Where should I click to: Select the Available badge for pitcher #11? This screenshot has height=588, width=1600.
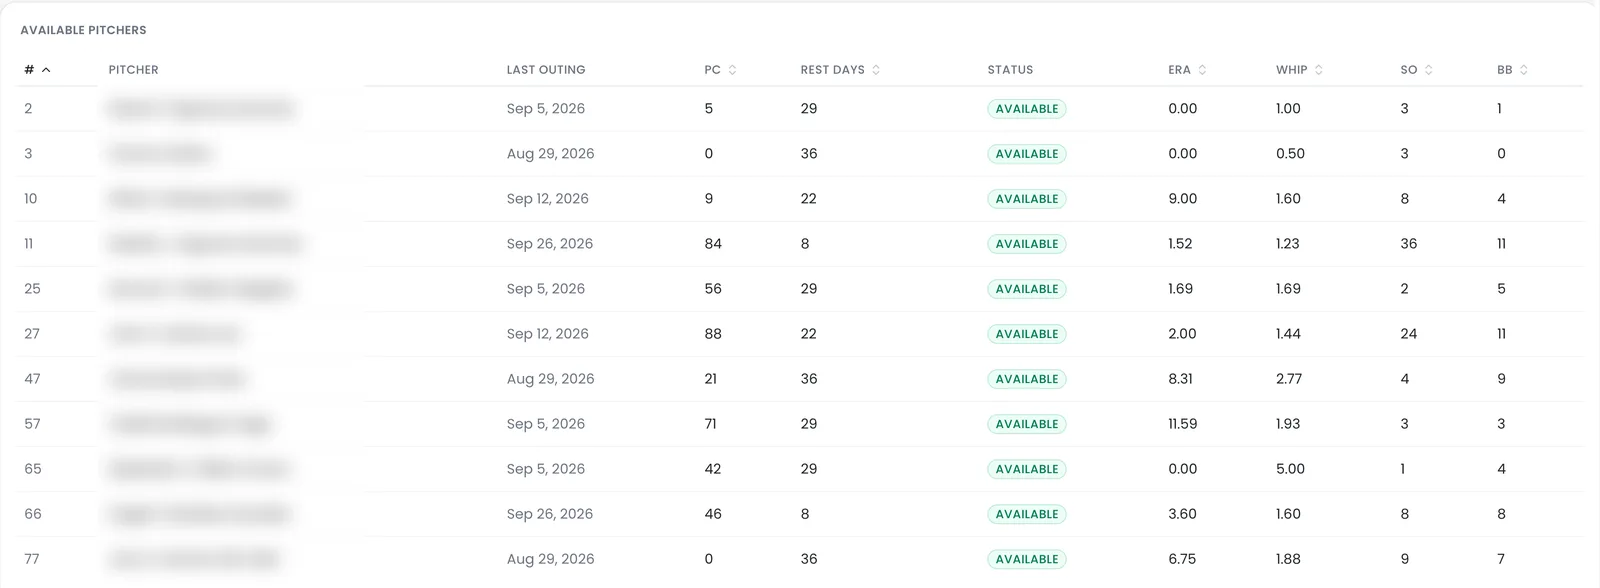point(1027,244)
